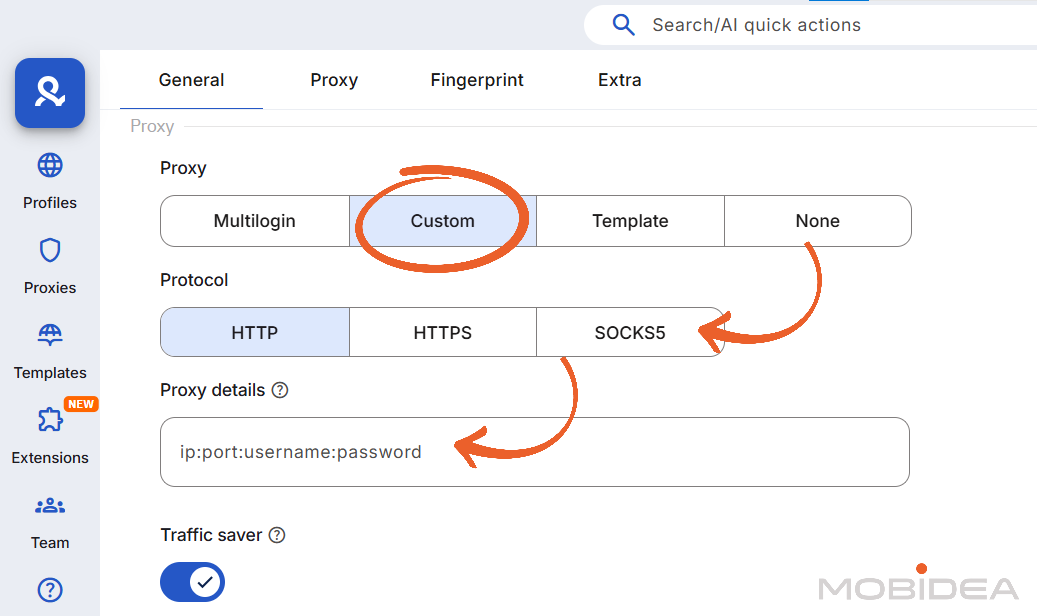Click the proxy details input field

pyautogui.click(x=534, y=452)
